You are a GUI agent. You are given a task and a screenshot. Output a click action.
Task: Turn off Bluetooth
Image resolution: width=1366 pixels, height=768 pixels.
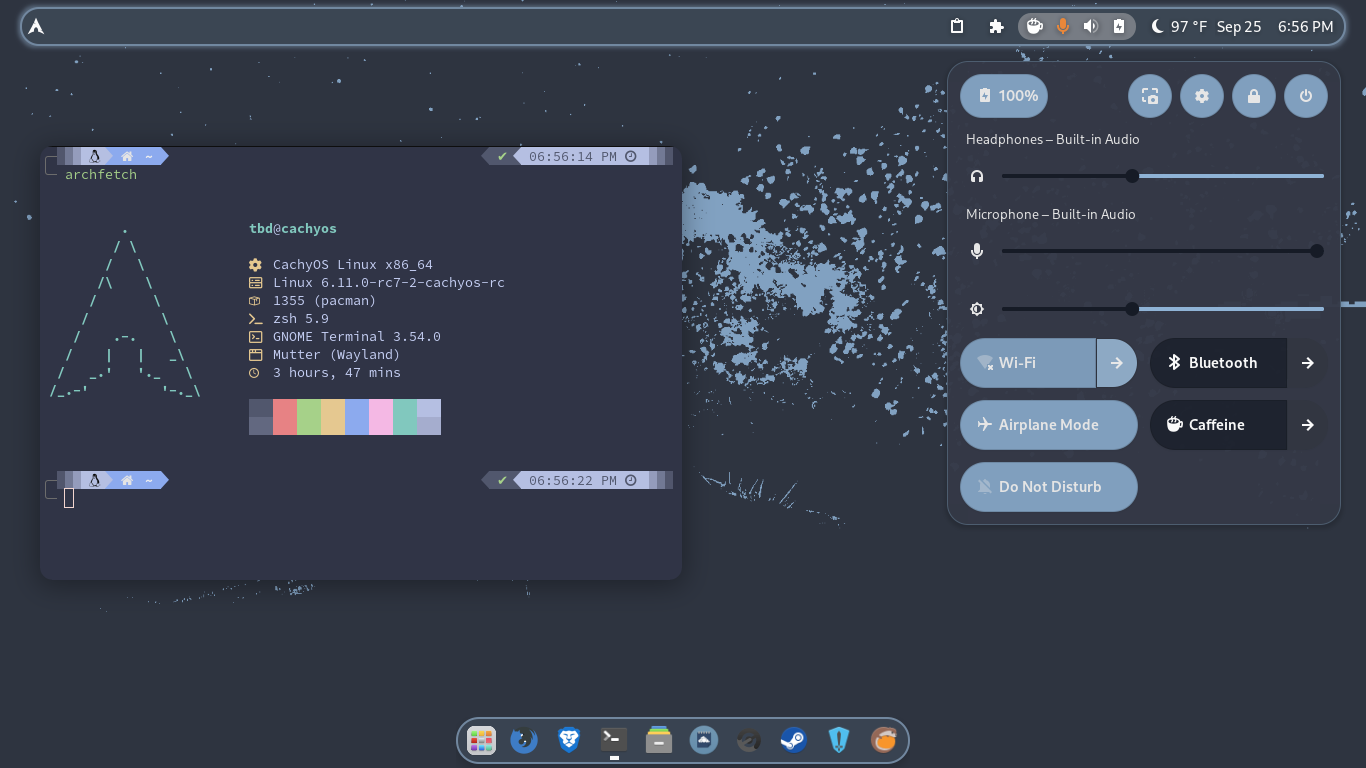[x=1218, y=363]
